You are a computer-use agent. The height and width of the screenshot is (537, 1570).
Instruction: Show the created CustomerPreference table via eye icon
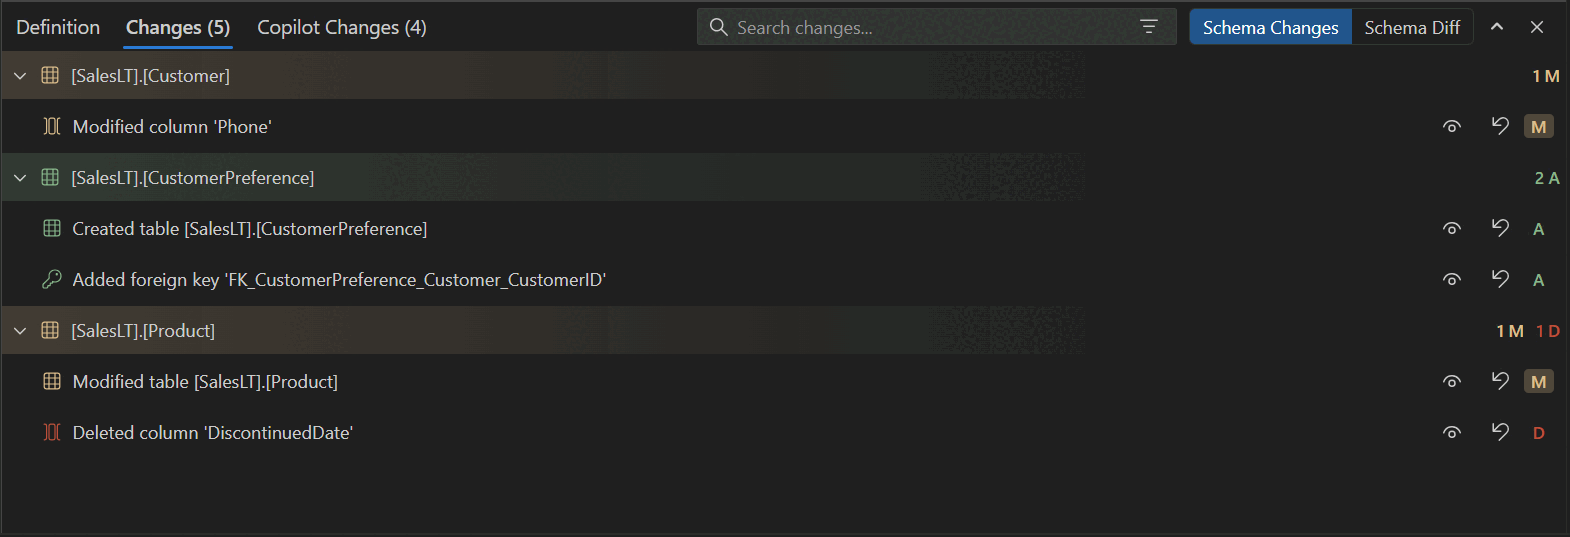1452,229
